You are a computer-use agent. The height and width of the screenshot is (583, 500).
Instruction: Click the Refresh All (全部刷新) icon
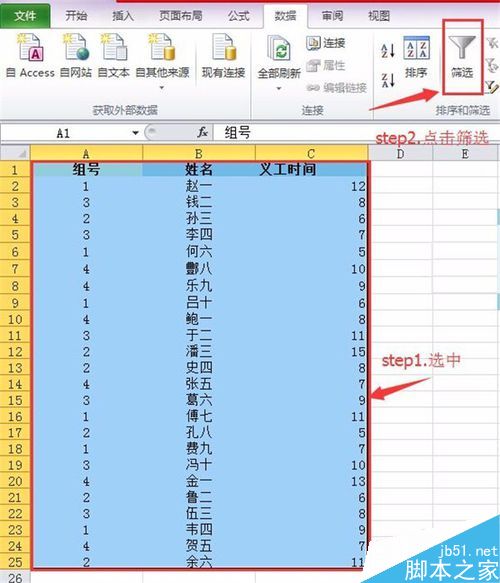point(279,49)
